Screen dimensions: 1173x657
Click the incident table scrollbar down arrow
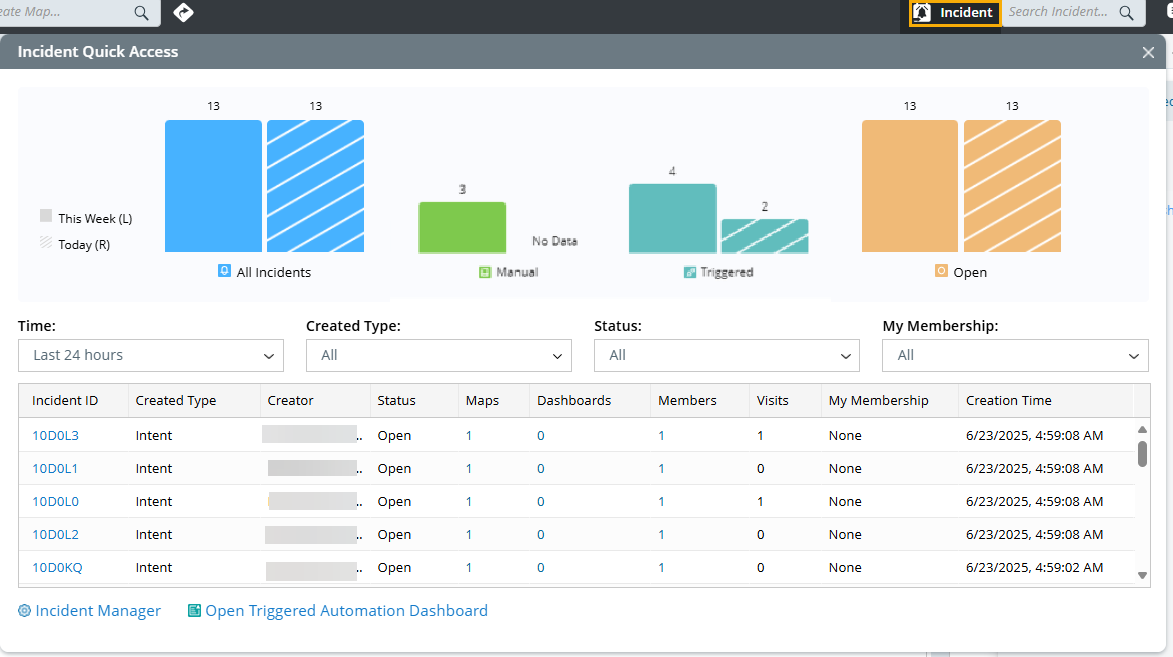pos(1143,575)
